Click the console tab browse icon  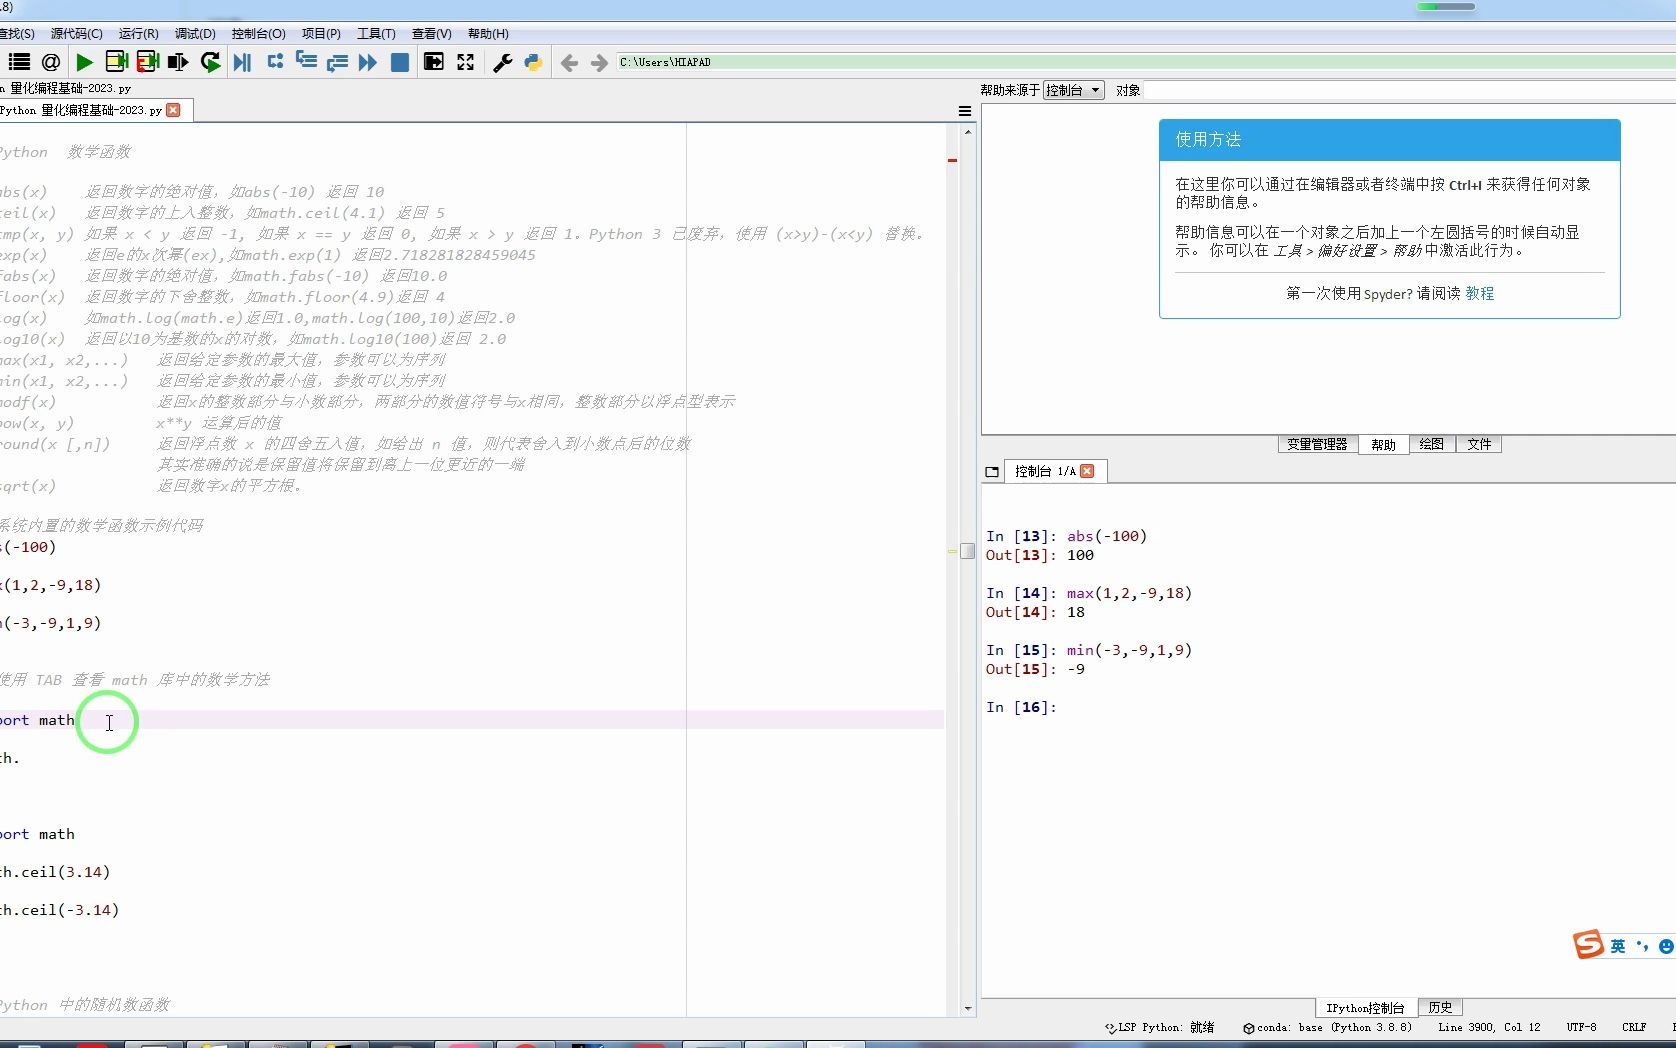(992, 472)
